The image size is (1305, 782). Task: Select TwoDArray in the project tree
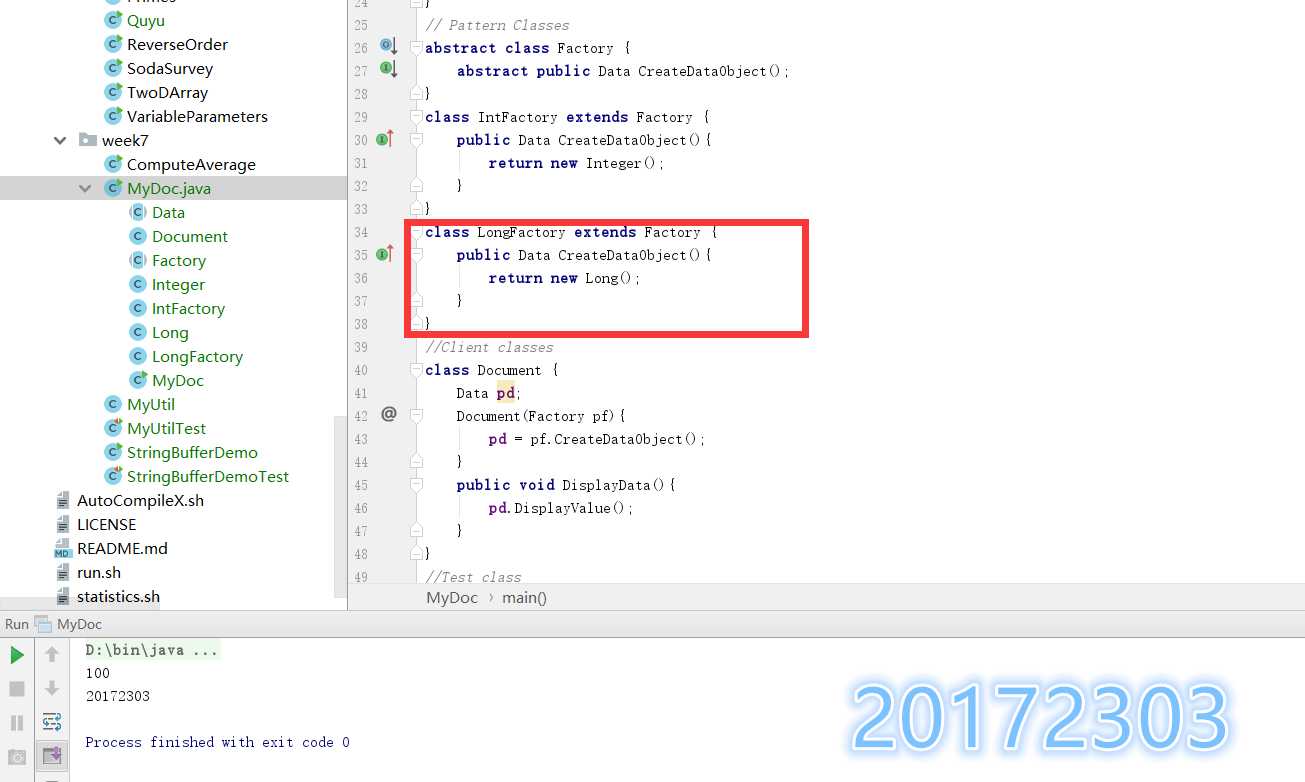point(167,92)
